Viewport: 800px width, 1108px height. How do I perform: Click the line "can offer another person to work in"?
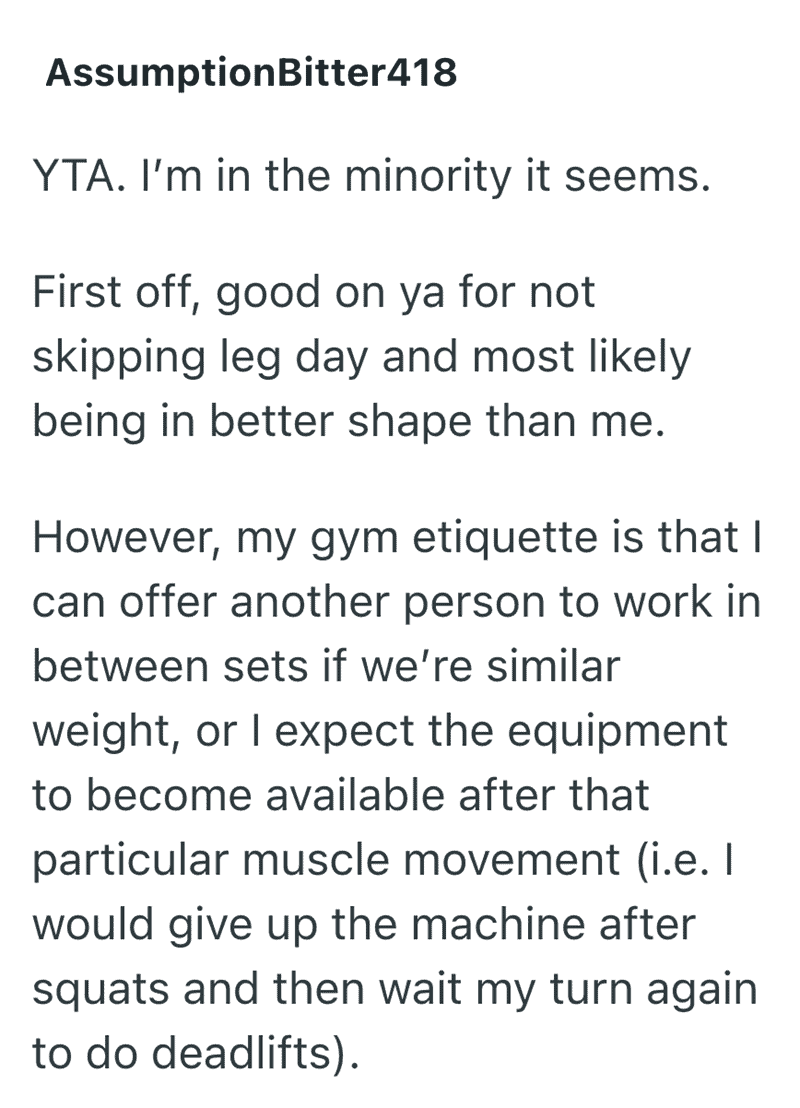(x=396, y=603)
